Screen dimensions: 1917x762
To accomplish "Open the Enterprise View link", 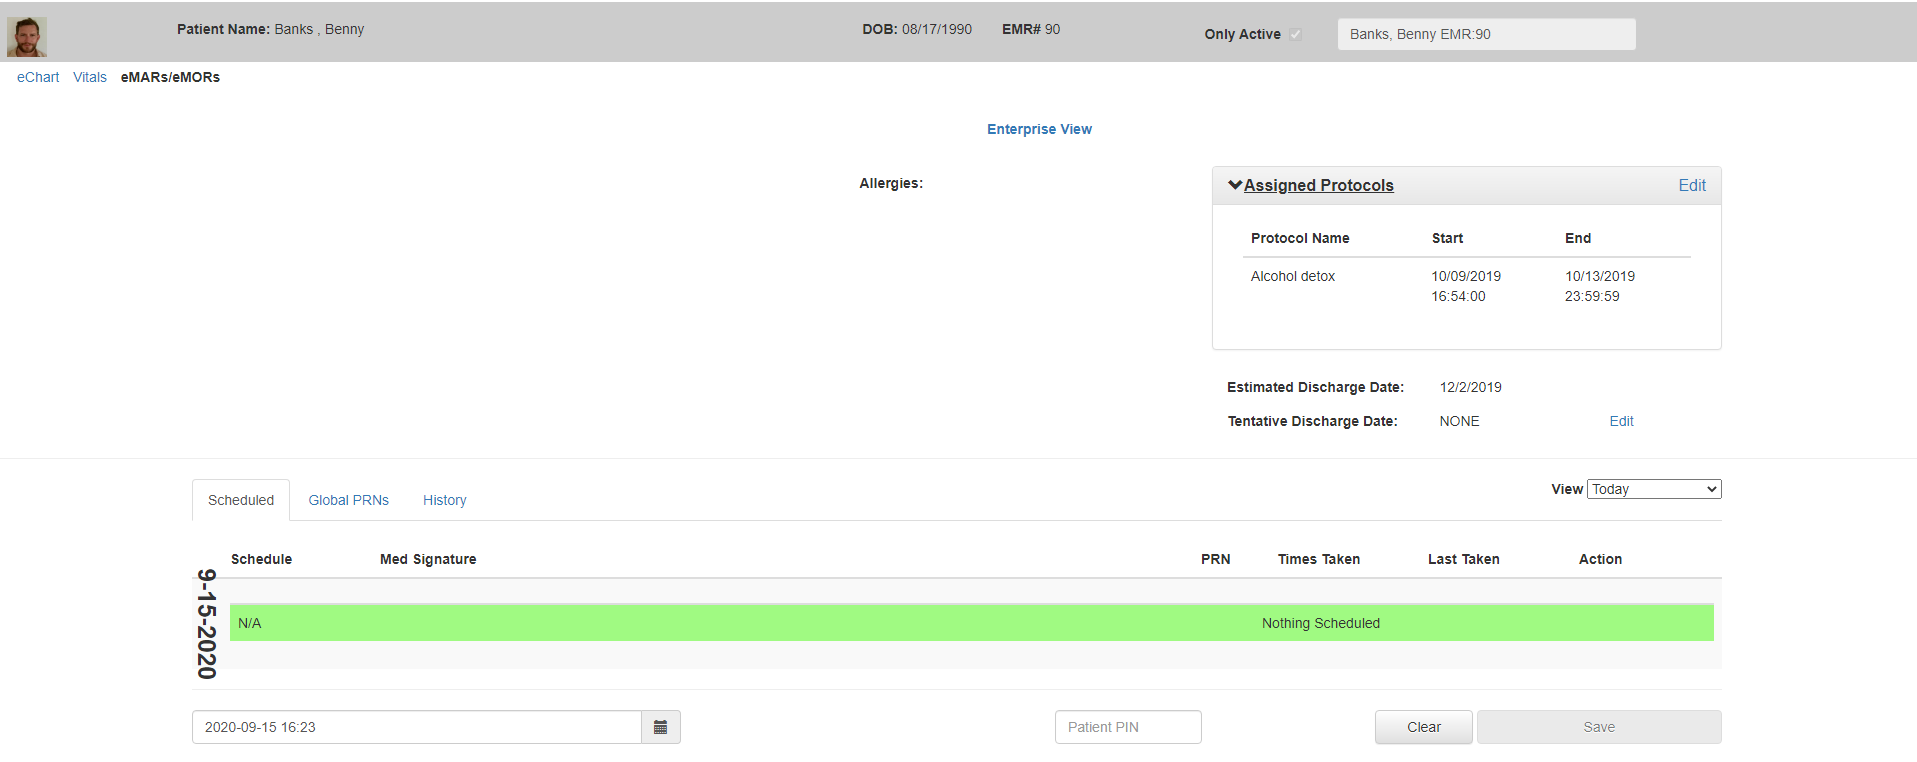I will pos(1039,129).
